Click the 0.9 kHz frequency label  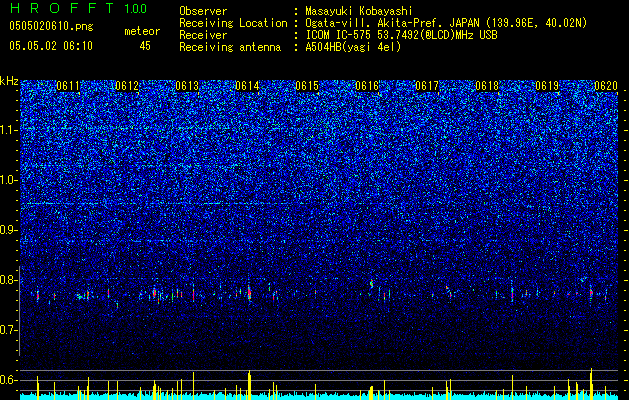point(9,230)
